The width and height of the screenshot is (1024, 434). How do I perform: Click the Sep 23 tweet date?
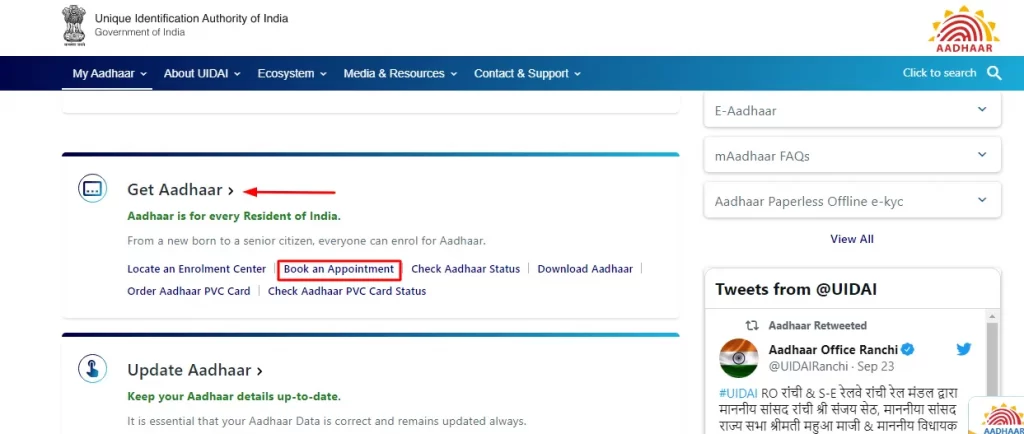877,367
